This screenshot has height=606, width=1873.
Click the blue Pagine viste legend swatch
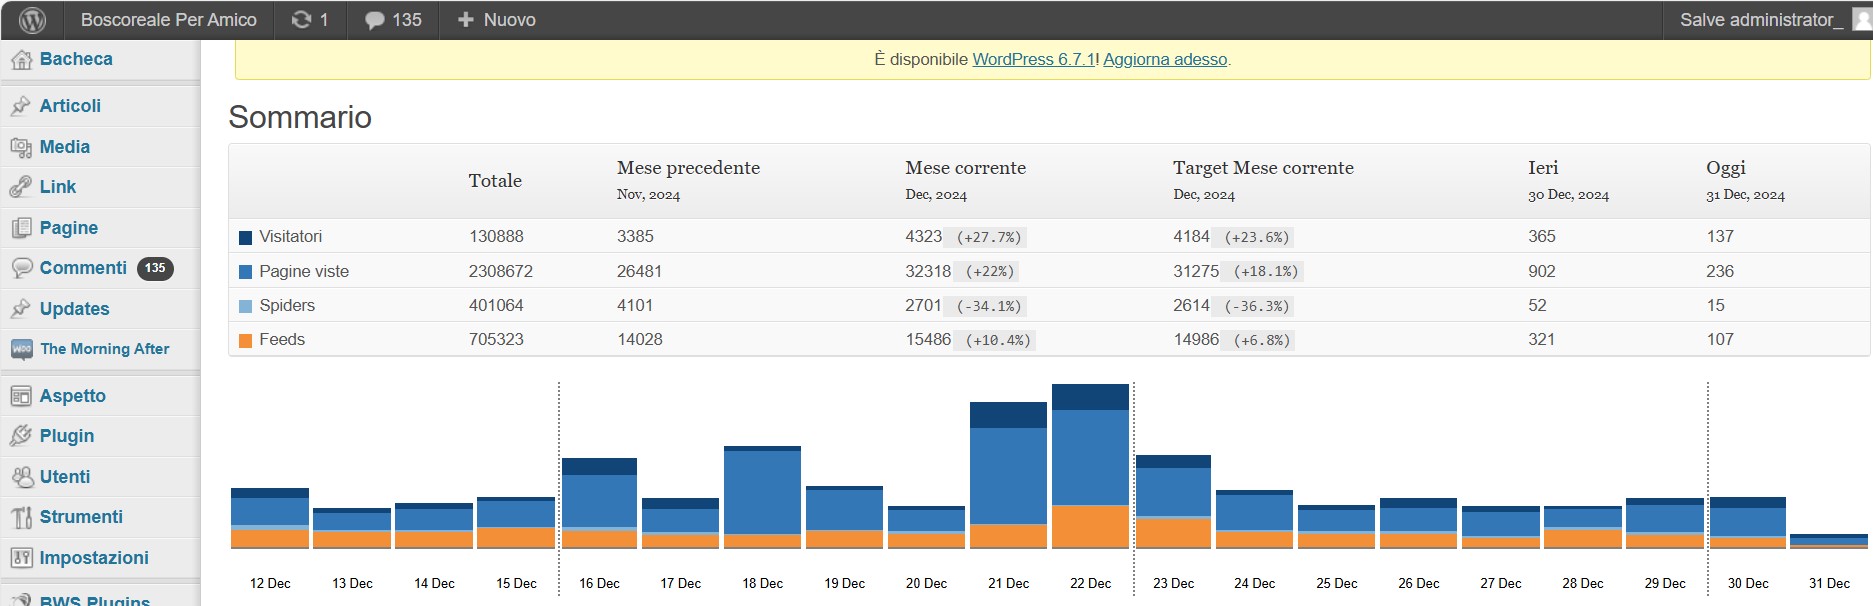pyautogui.click(x=245, y=272)
